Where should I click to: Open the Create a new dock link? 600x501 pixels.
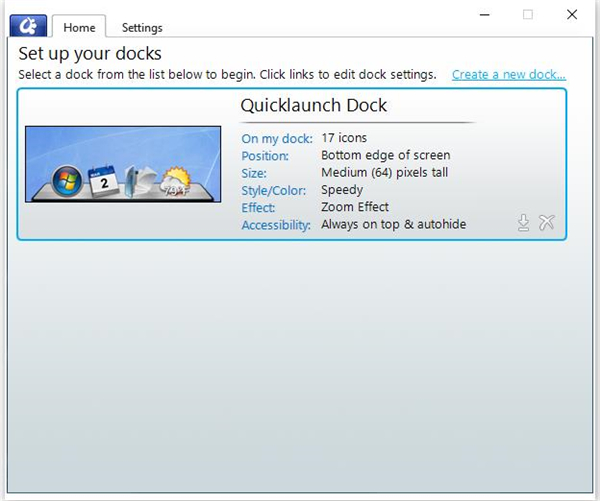pyautogui.click(x=508, y=75)
